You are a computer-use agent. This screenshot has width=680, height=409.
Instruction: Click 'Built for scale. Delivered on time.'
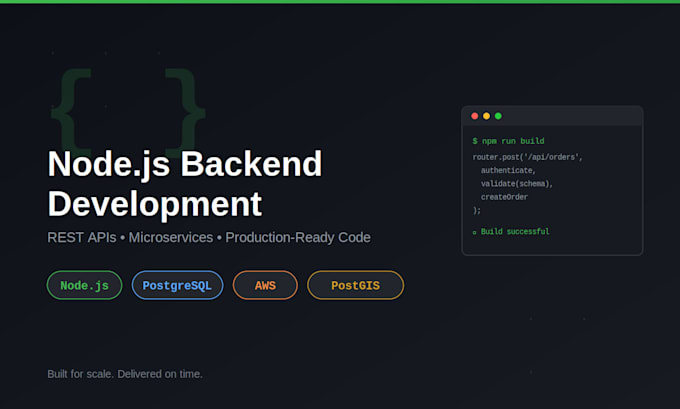click(125, 374)
